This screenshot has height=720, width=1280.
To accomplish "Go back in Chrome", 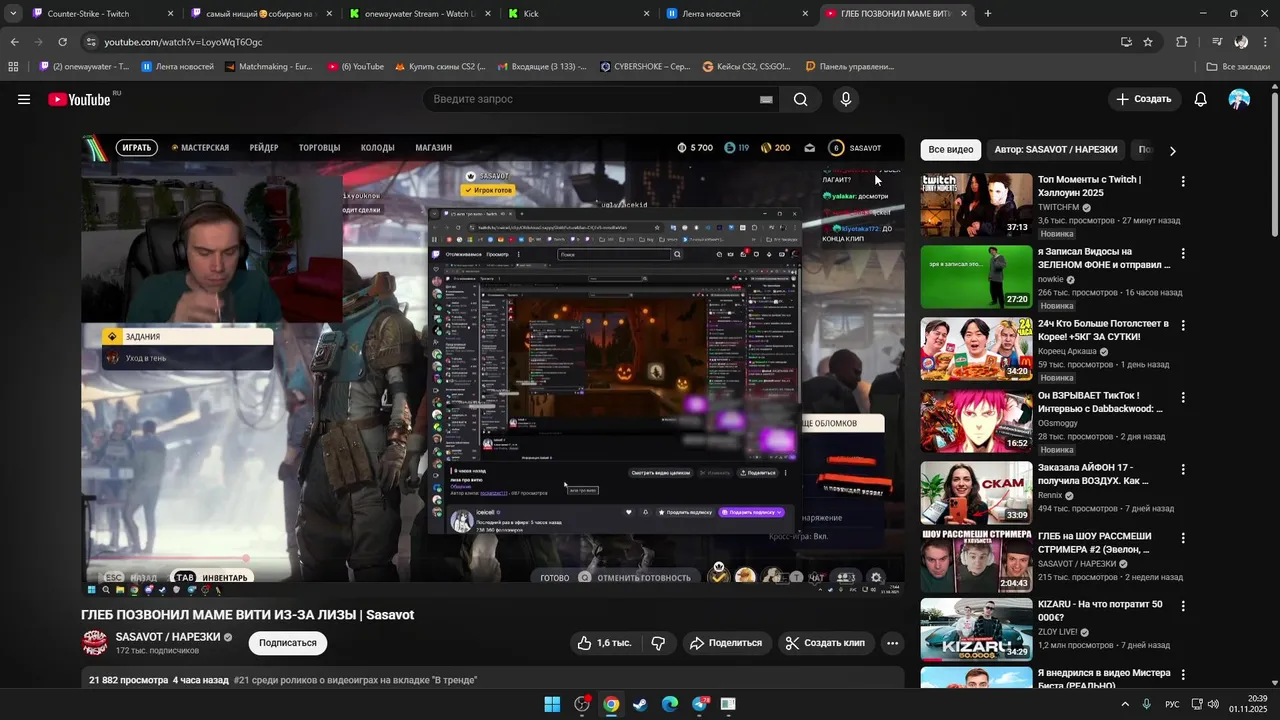I will (x=14, y=42).
